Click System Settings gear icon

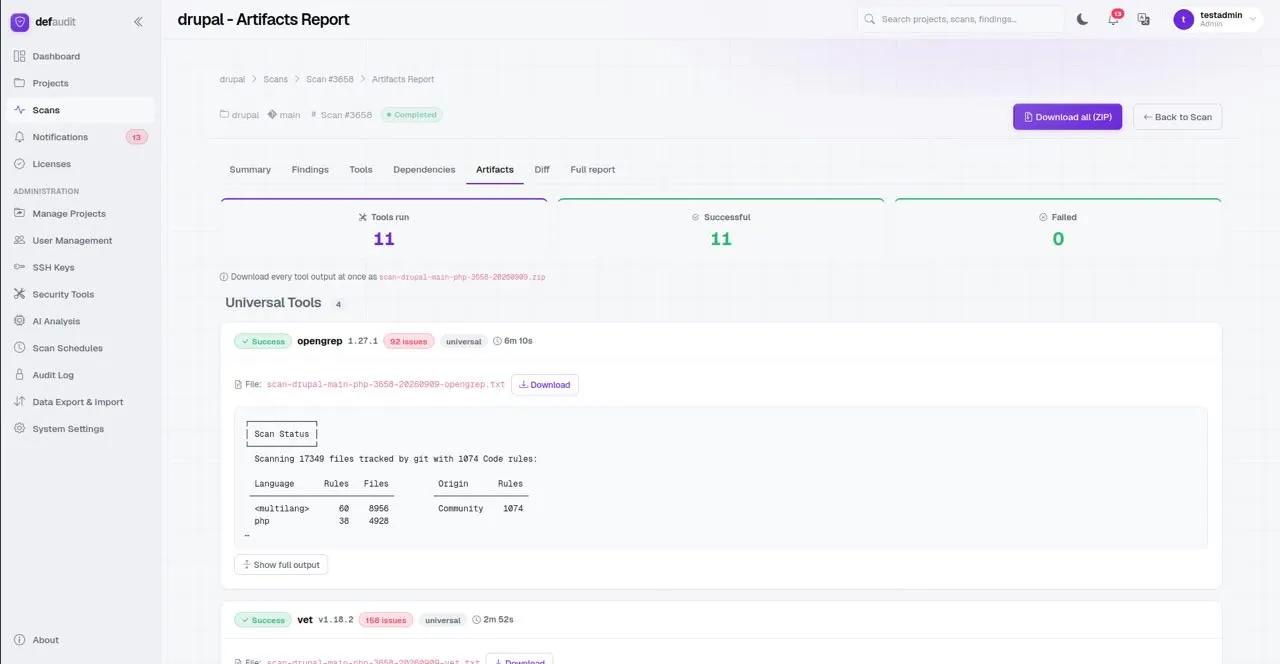pos(20,429)
